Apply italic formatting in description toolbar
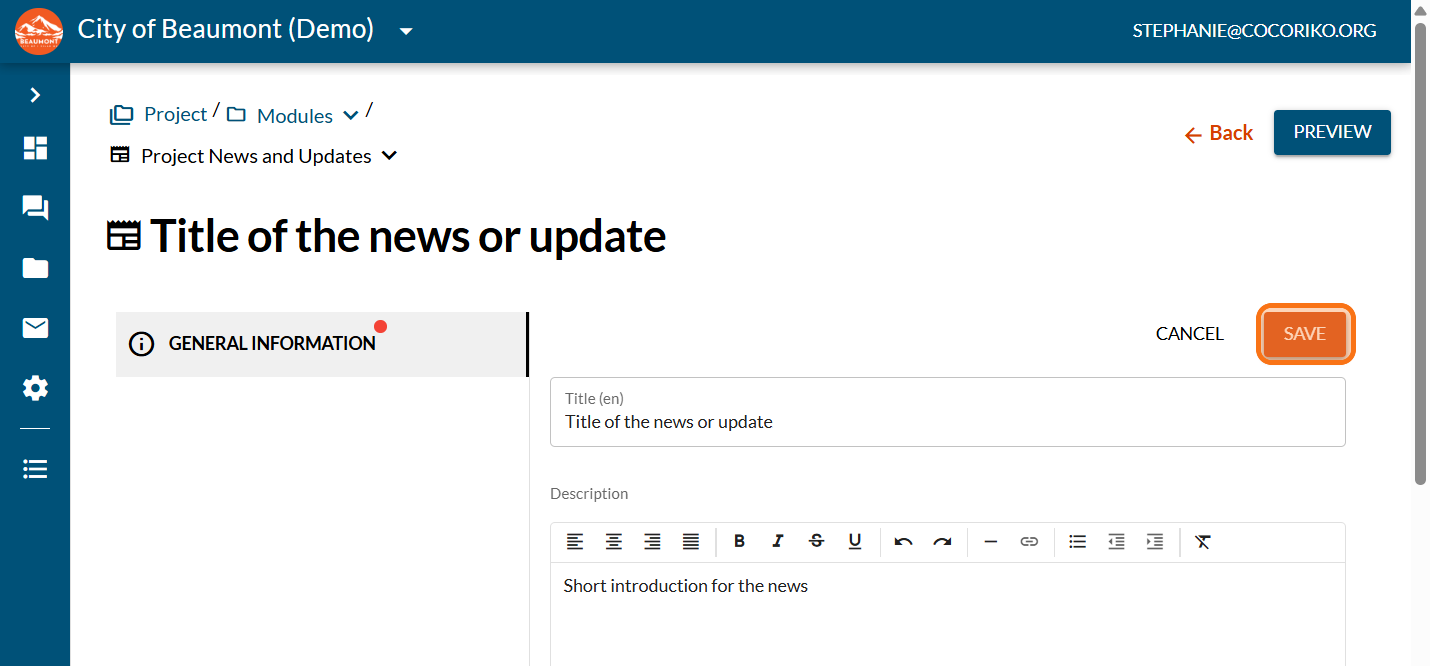Screen dimensions: 1430x666 (778, 541)
